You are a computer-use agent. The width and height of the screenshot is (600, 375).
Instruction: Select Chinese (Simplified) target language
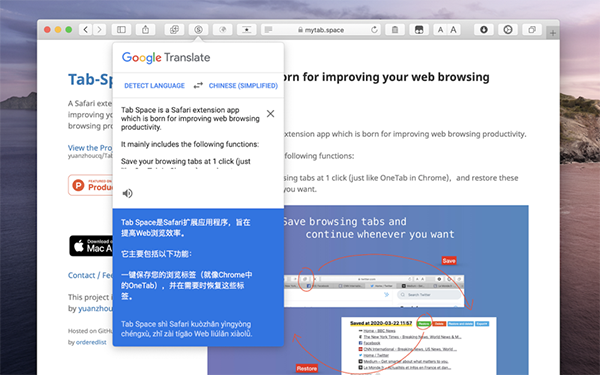click(243, 86)
